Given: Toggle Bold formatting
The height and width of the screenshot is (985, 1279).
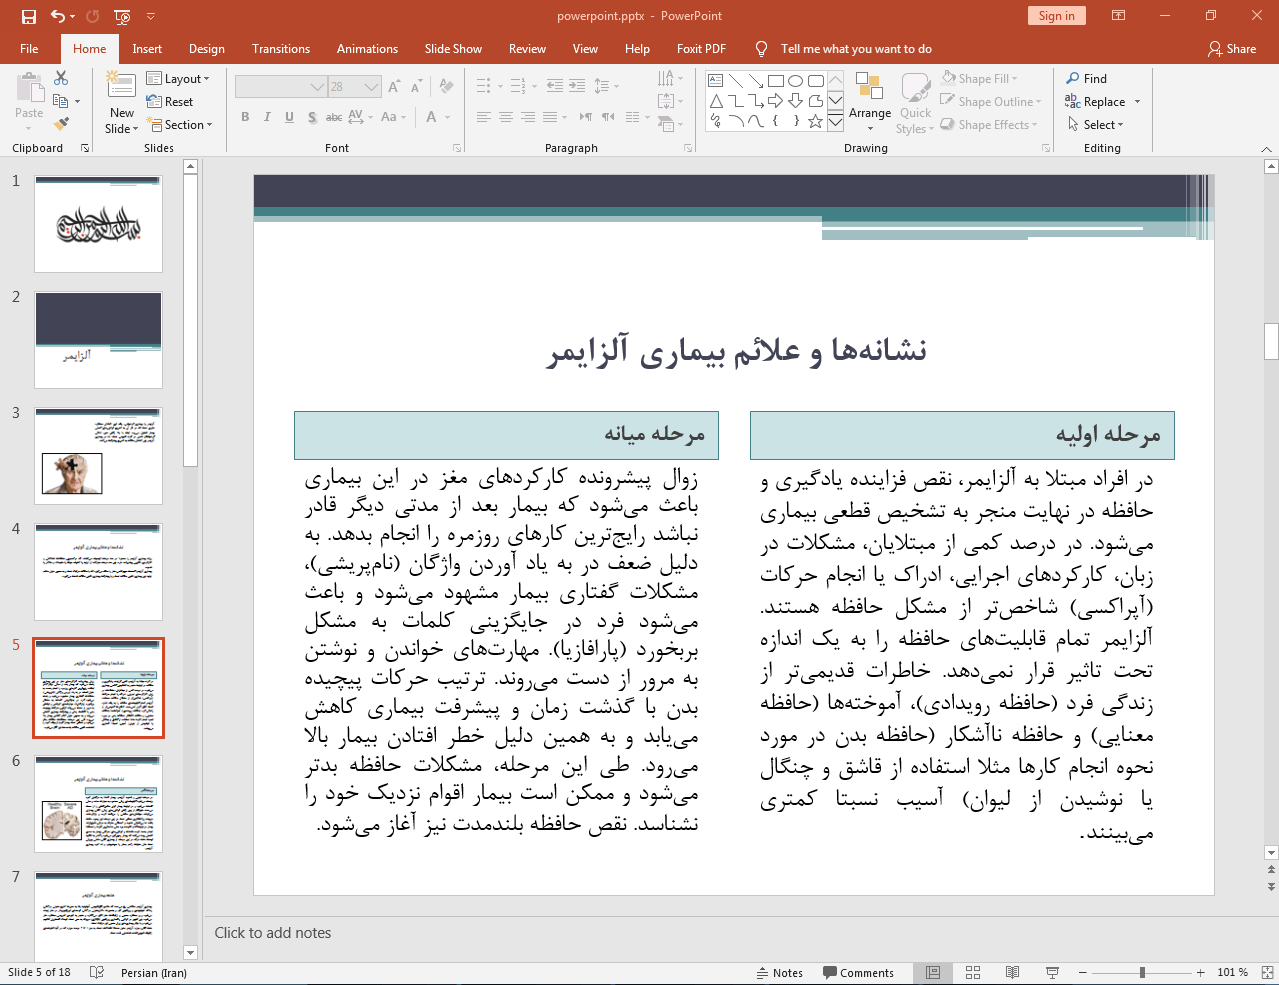Looking at the screenshot, I should (245, 117).
